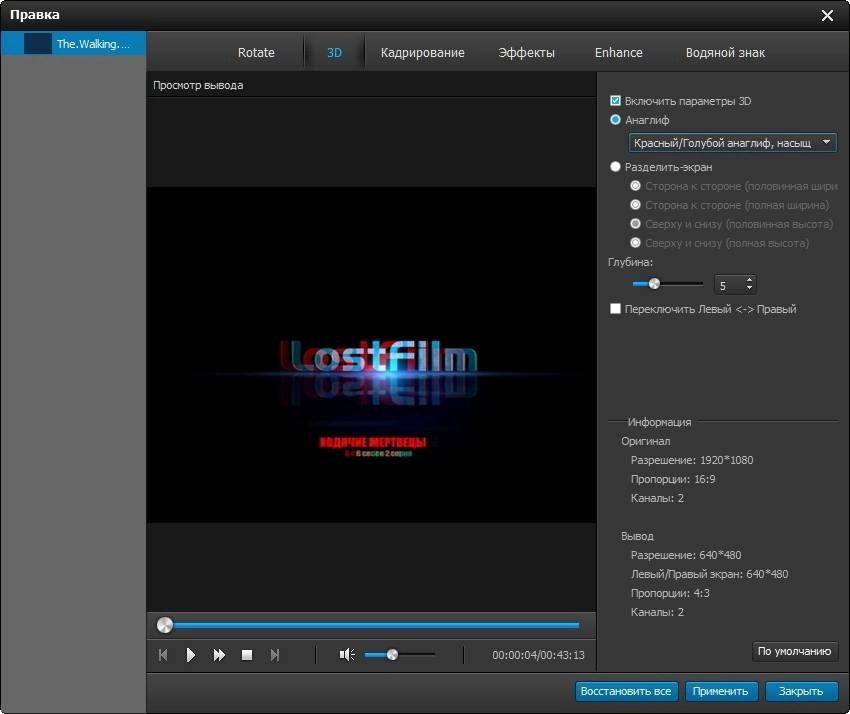
Task: Click the Левый/Правый экран: 640*480 text
Action: (x=709, y=574)
